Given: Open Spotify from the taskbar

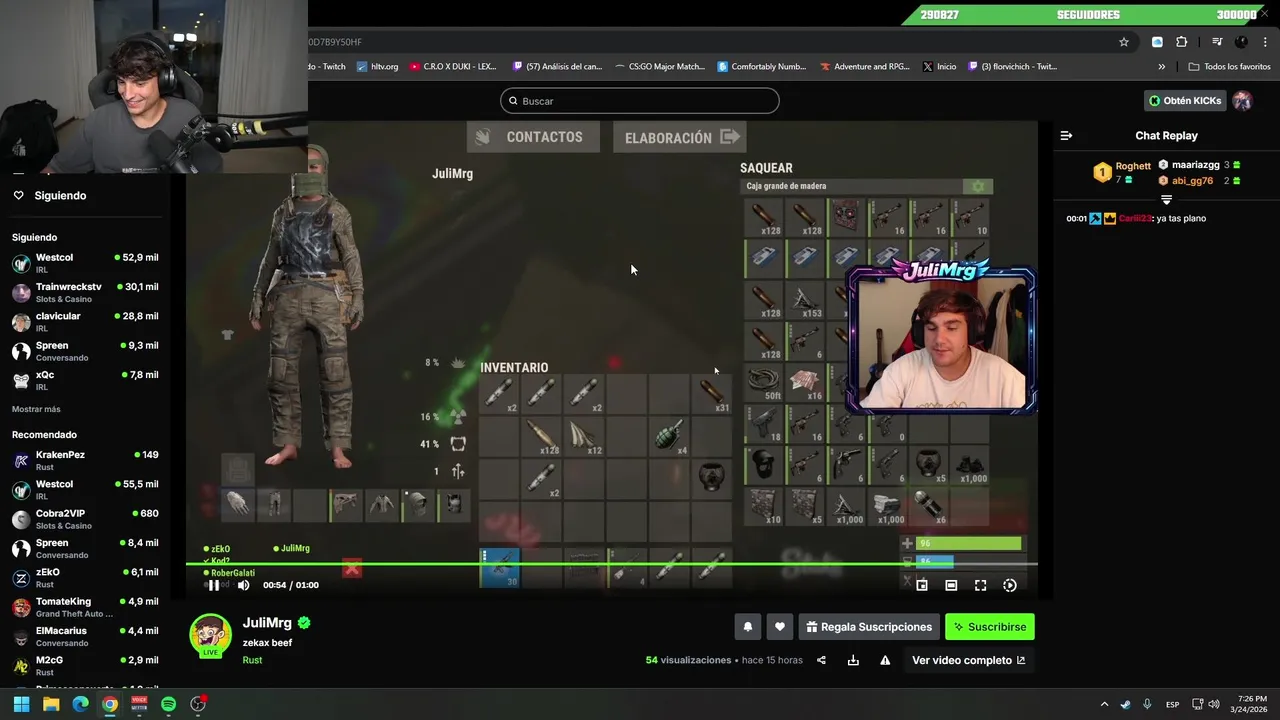Looking at the screenshot, I should coord(168,704).
